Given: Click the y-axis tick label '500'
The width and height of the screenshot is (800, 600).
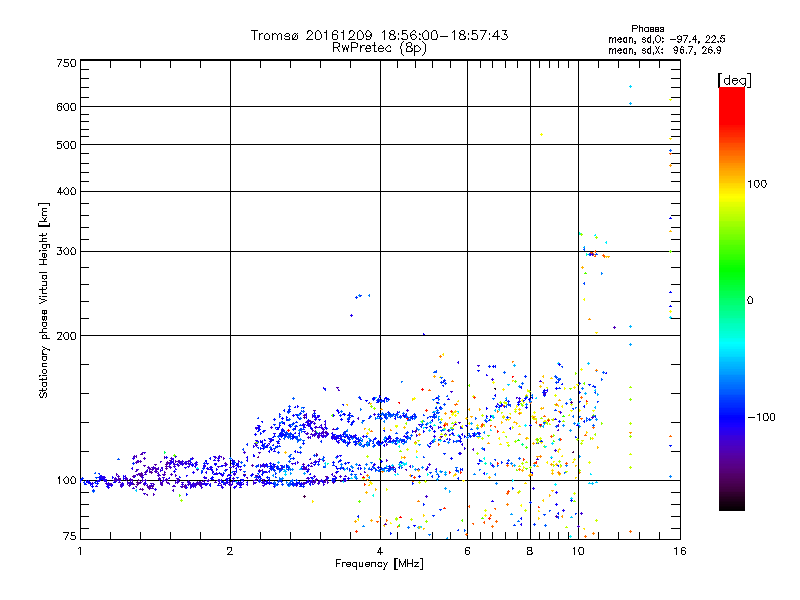Looking at the screenshot, I should (x=67, y=145).
